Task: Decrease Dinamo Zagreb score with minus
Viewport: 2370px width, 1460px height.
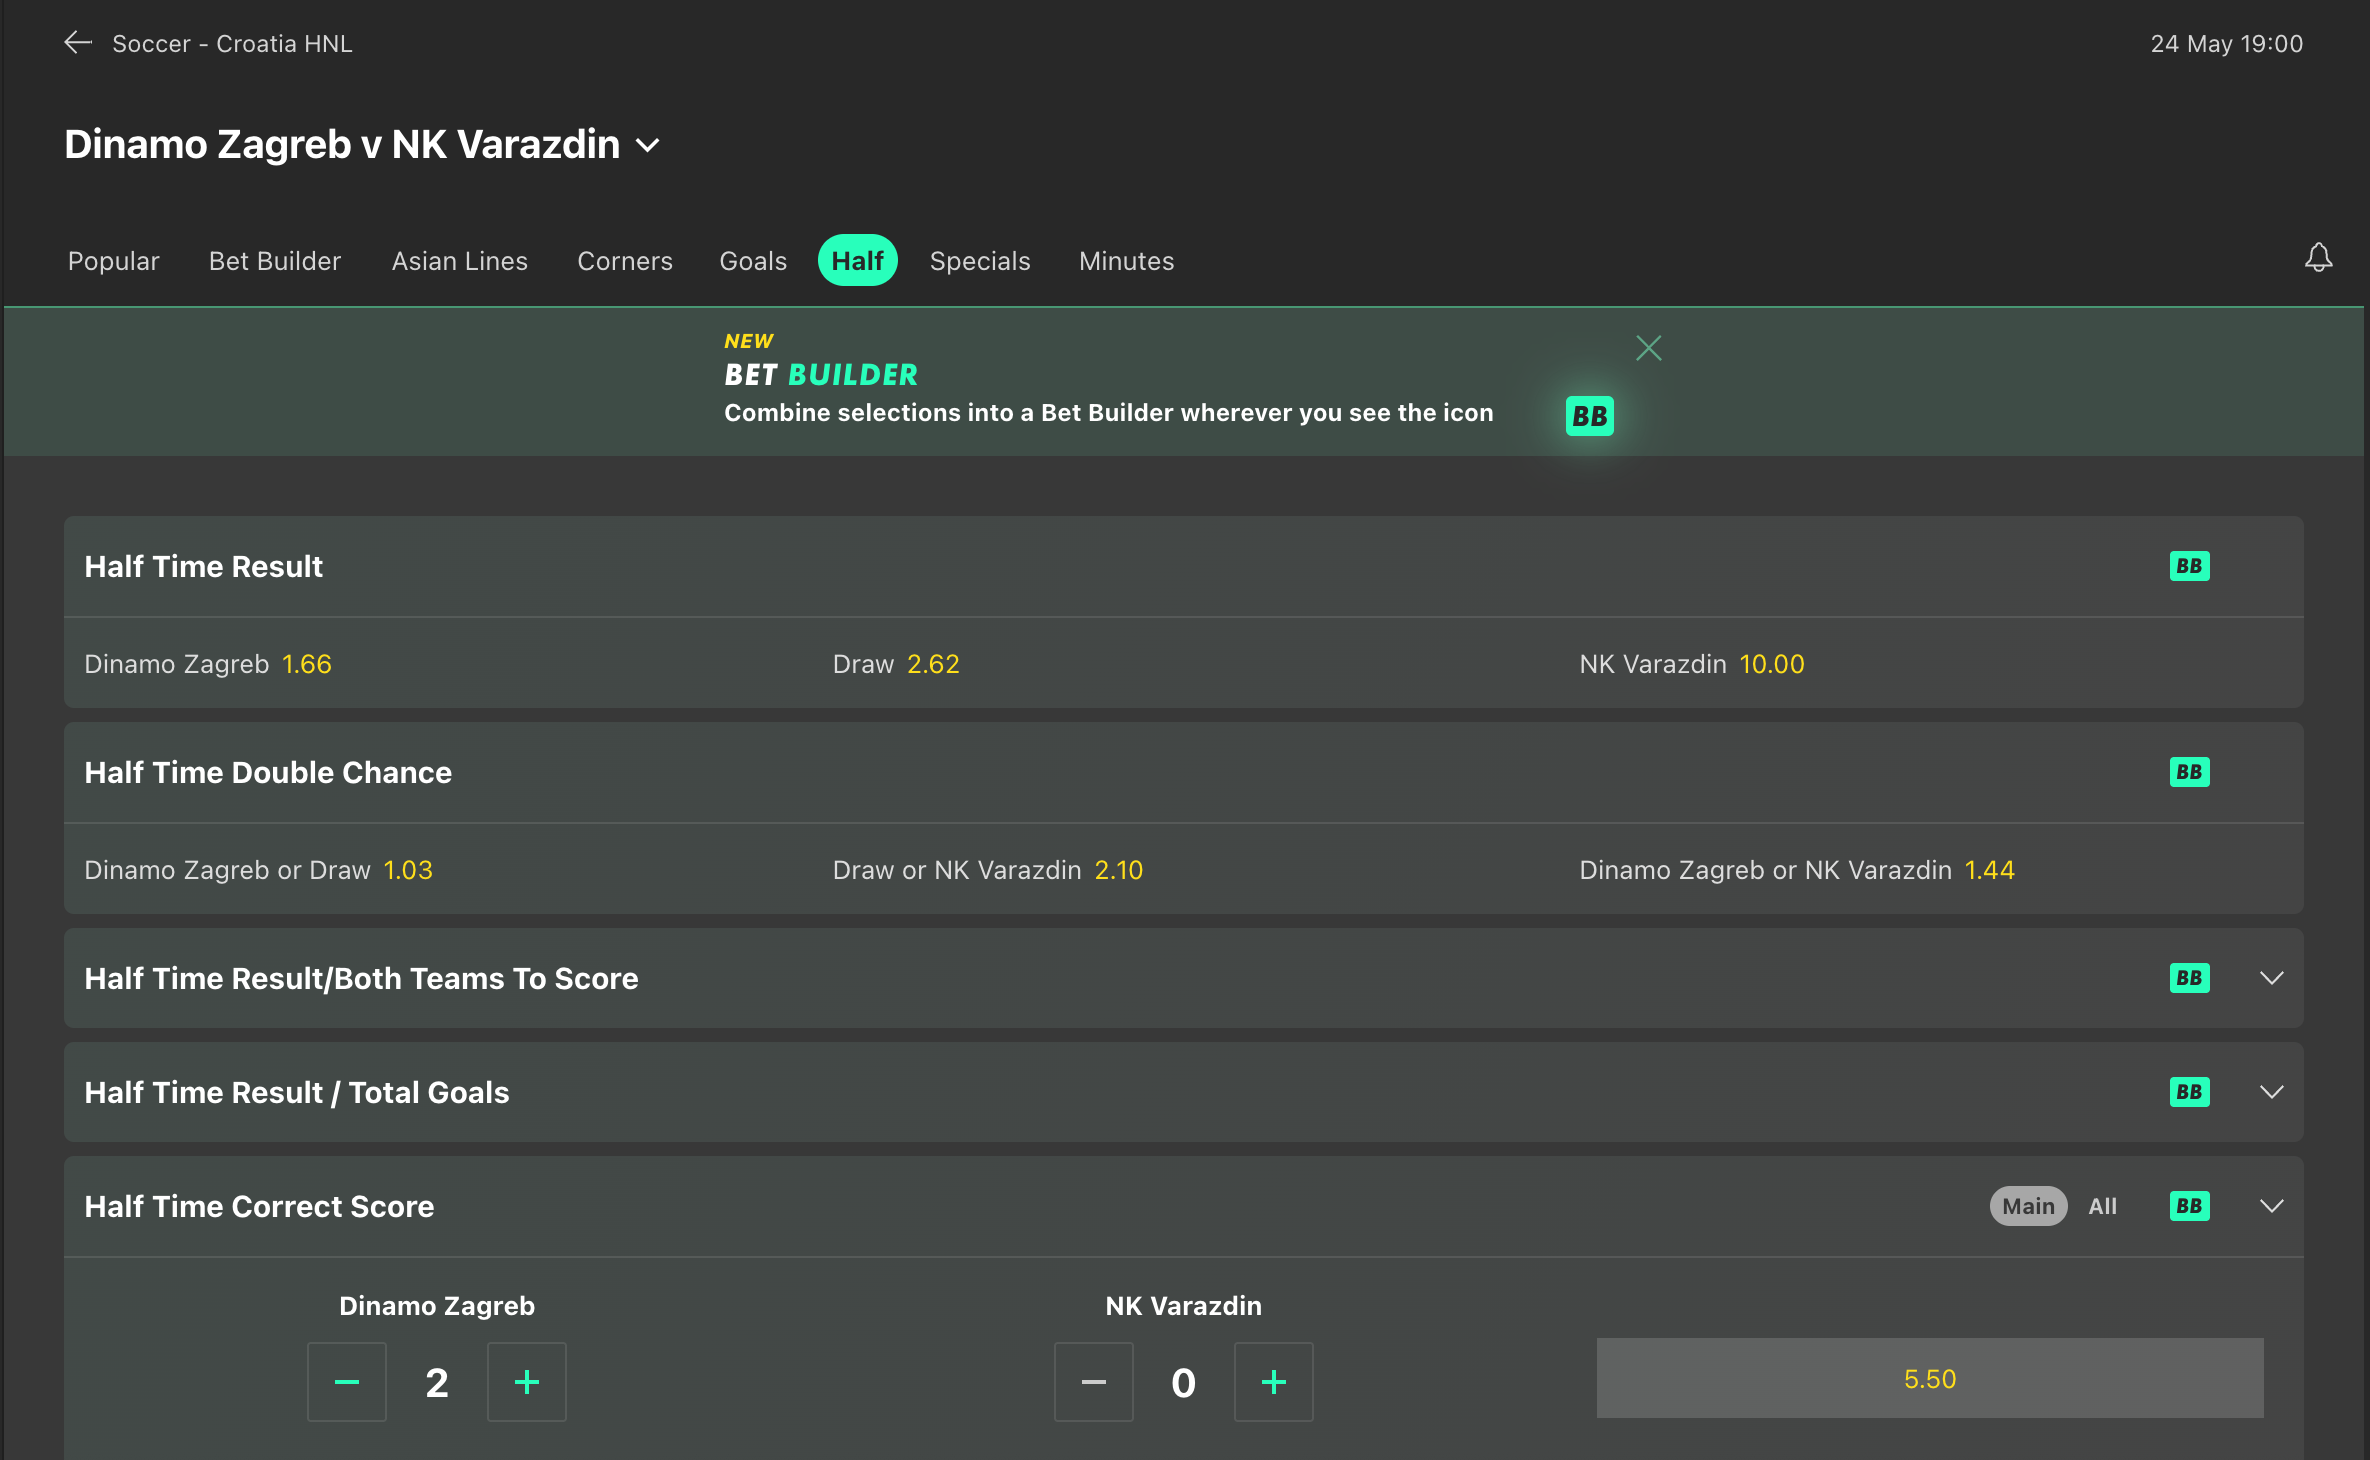Action: tap(347, 1382)
